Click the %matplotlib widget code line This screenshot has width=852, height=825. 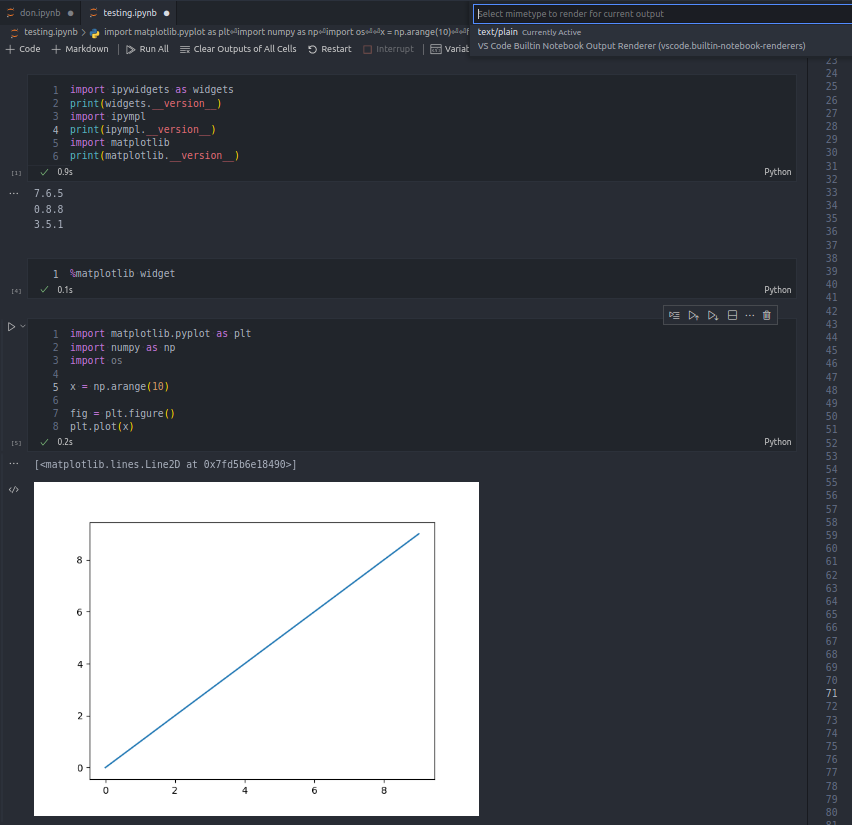tap(122, 273)
